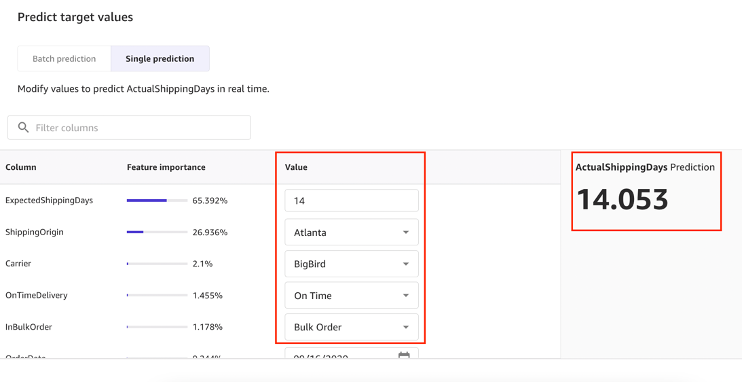Select the ExpectedShippingDays row label
The height and width of the screenshot is (383, 743).
49,201
